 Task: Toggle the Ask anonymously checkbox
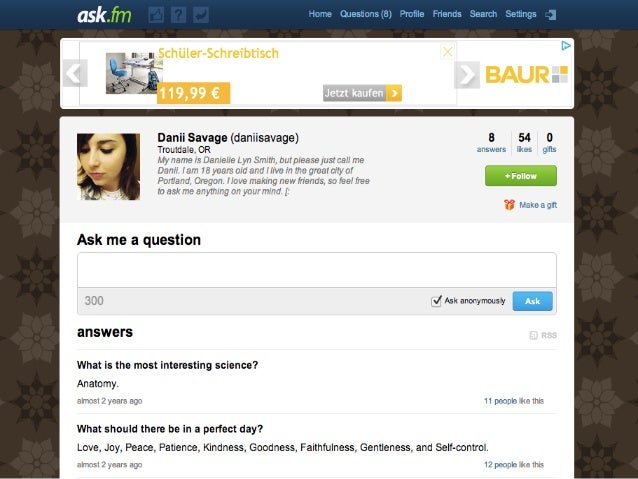click(x=436, y=301)
